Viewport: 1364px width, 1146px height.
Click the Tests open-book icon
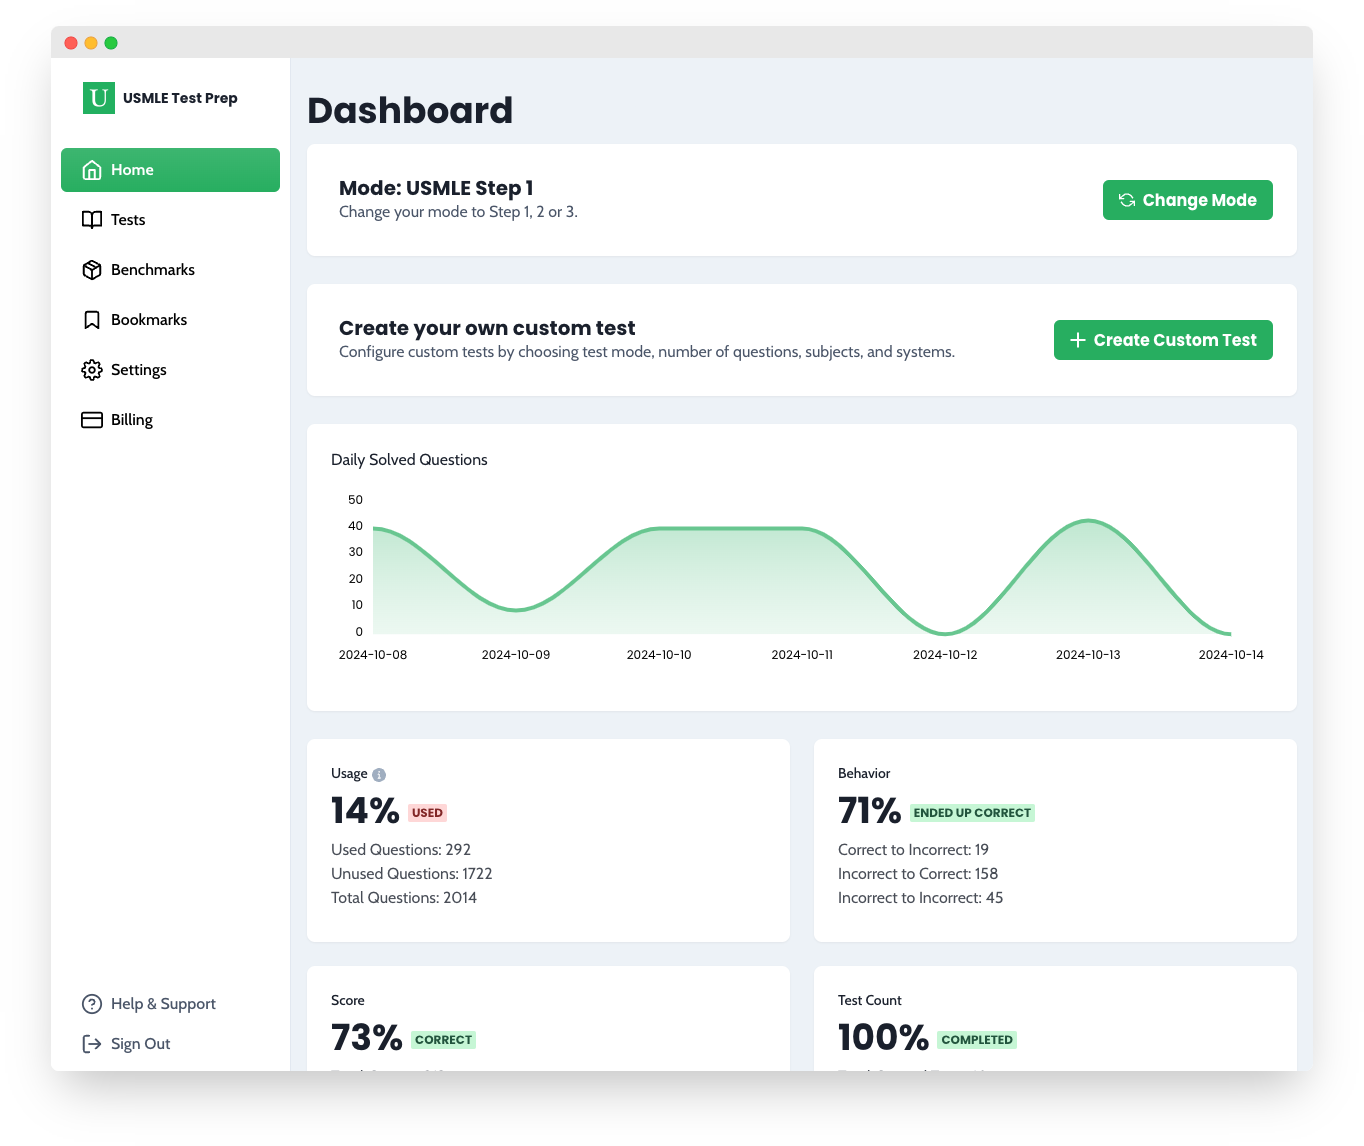tap(92, 220)
